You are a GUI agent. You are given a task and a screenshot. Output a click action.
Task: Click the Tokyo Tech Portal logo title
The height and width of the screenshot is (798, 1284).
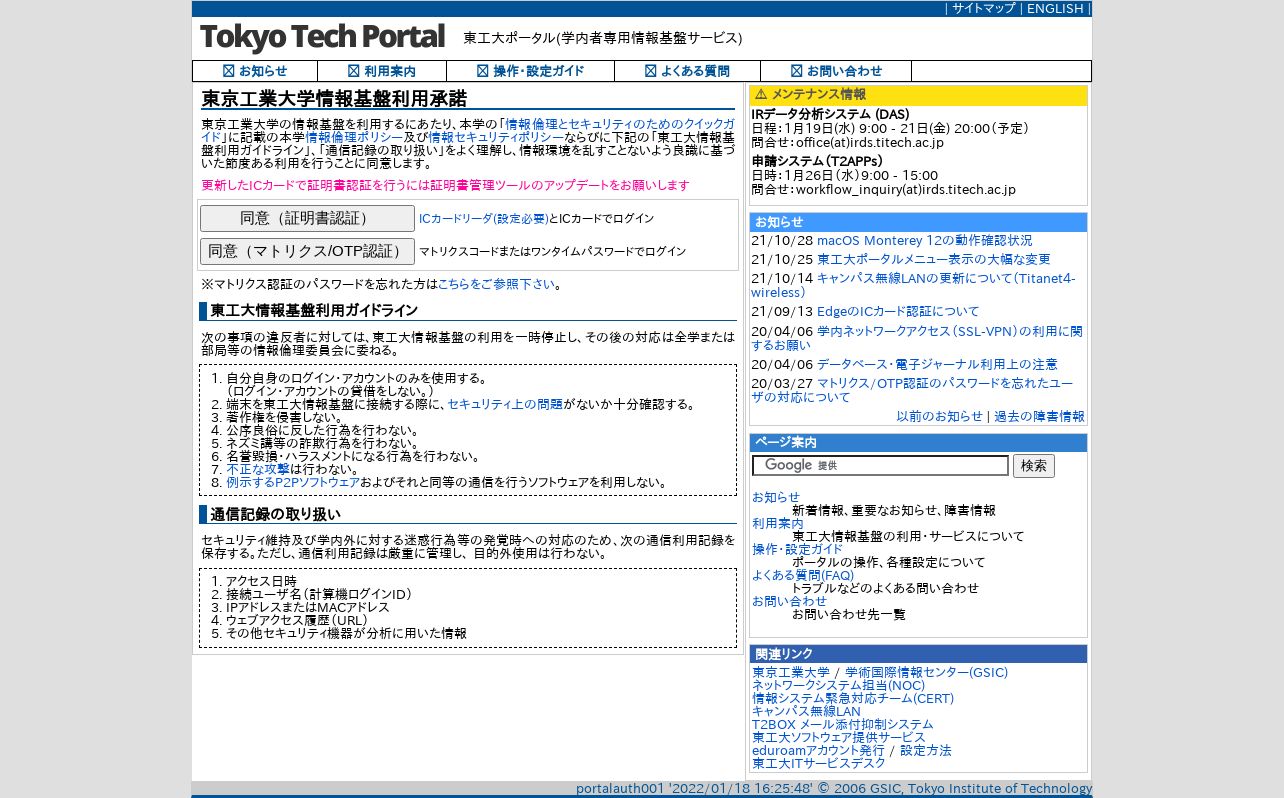coord(322,37)
